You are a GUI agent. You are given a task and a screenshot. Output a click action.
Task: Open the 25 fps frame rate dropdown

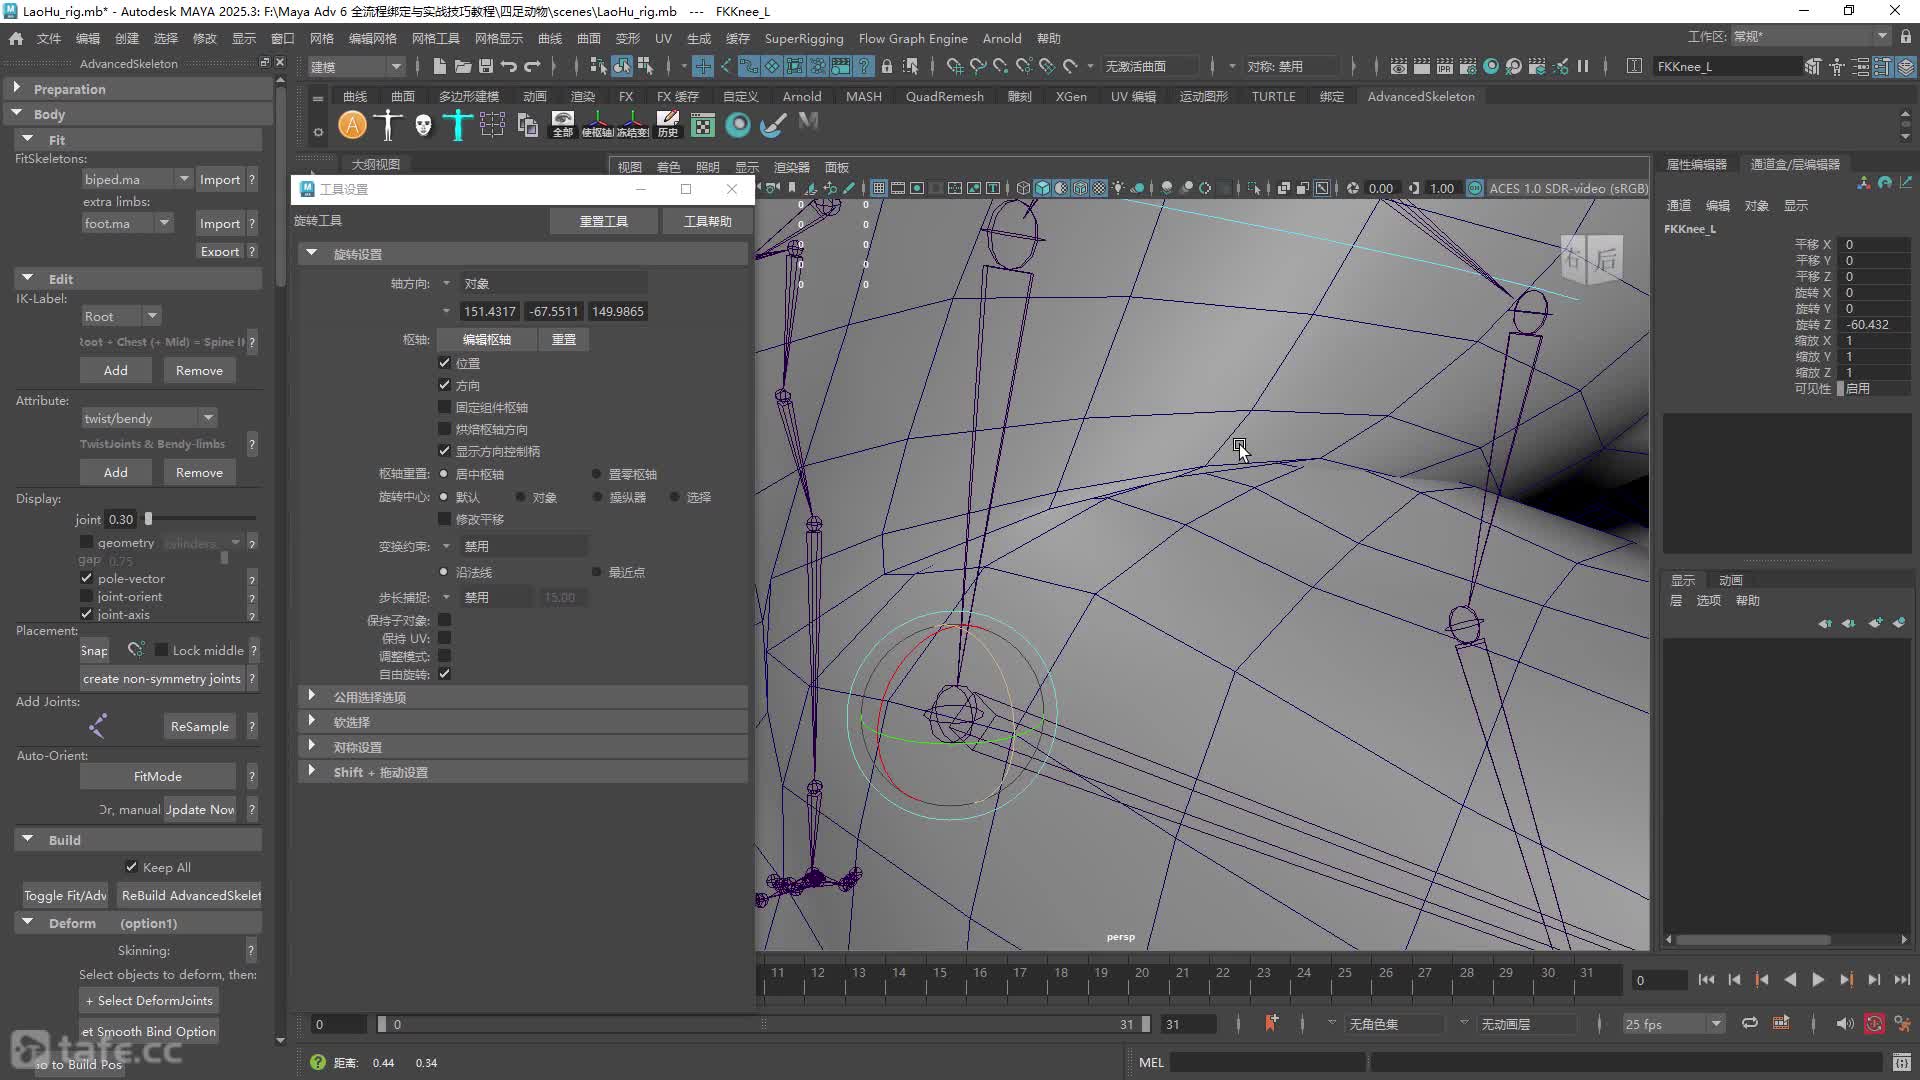(x=1674, y=1024)
